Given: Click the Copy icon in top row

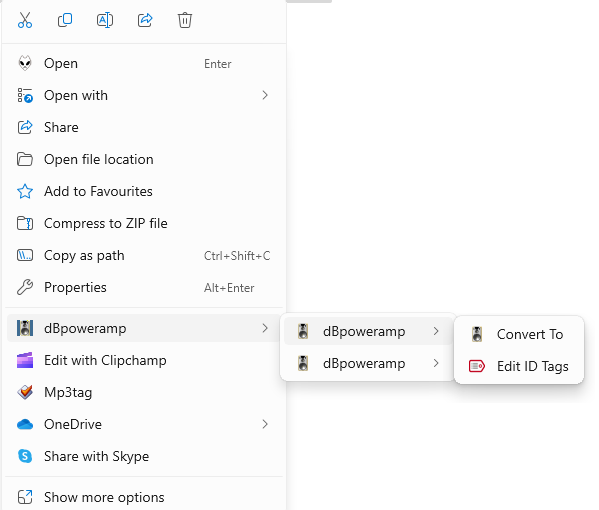Looking at the screenshot, I should [65, 20].
